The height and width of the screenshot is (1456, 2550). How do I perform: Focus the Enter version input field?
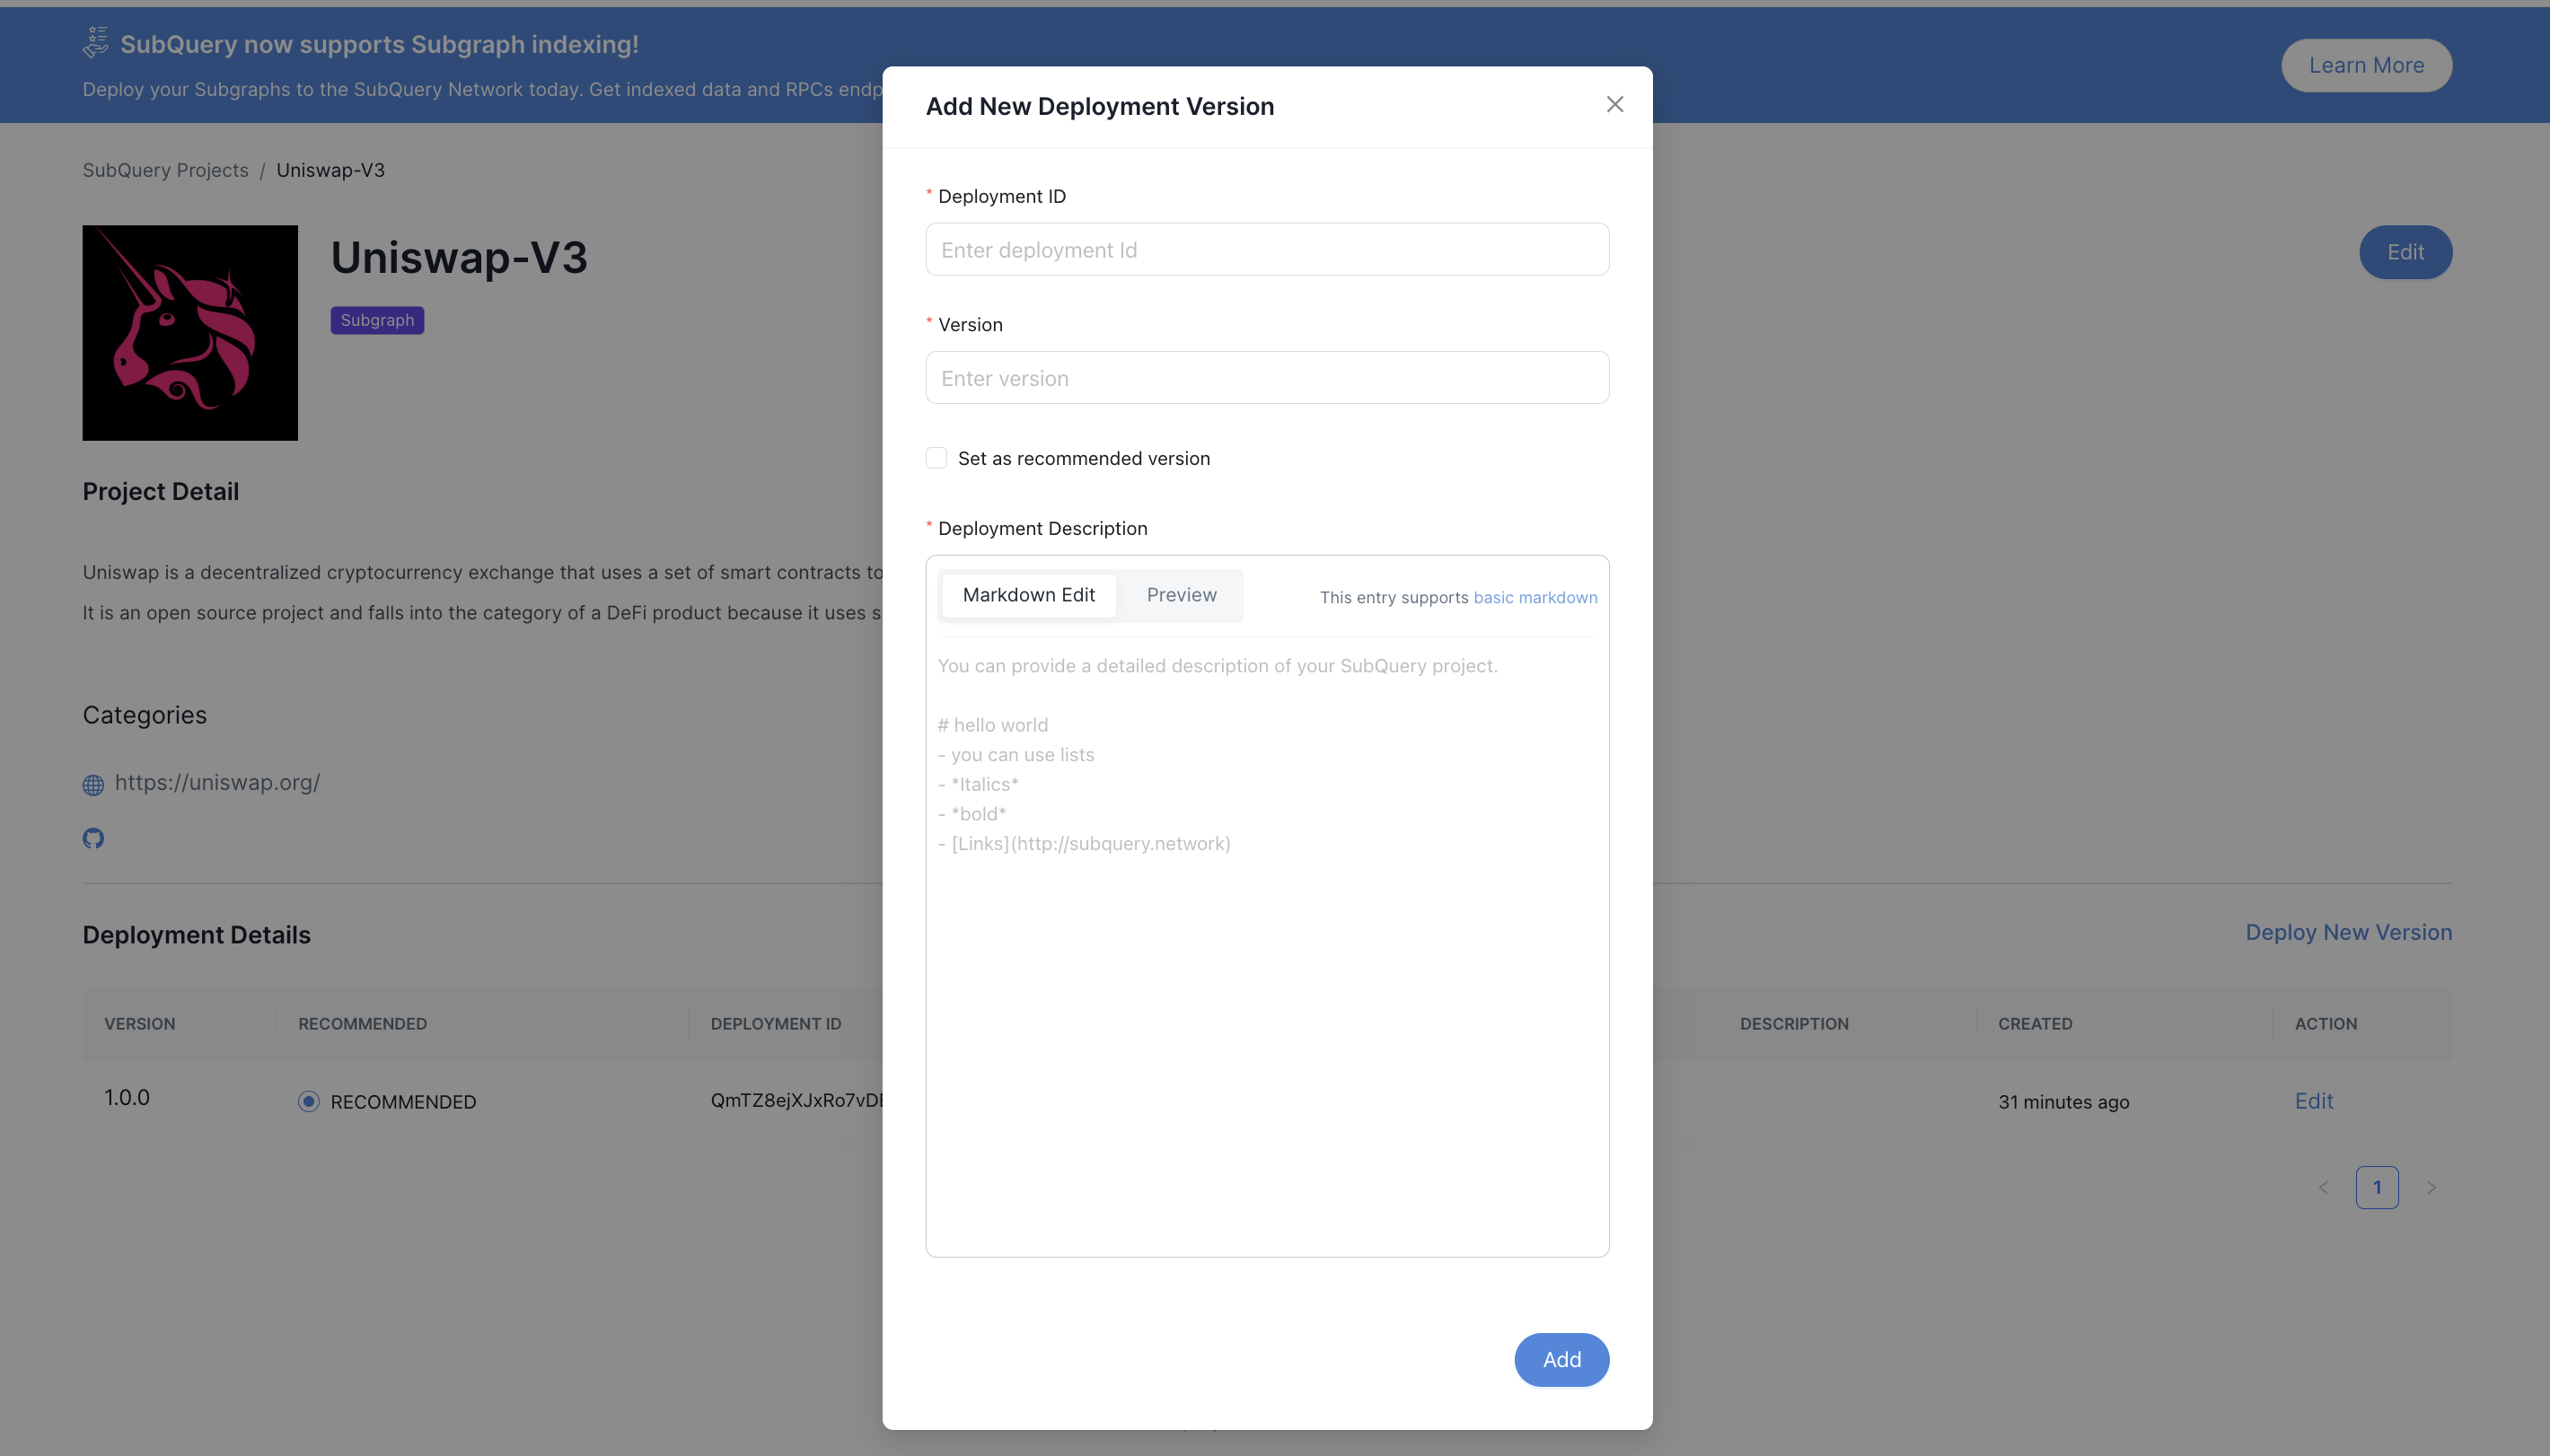[x=1267, y=377]
